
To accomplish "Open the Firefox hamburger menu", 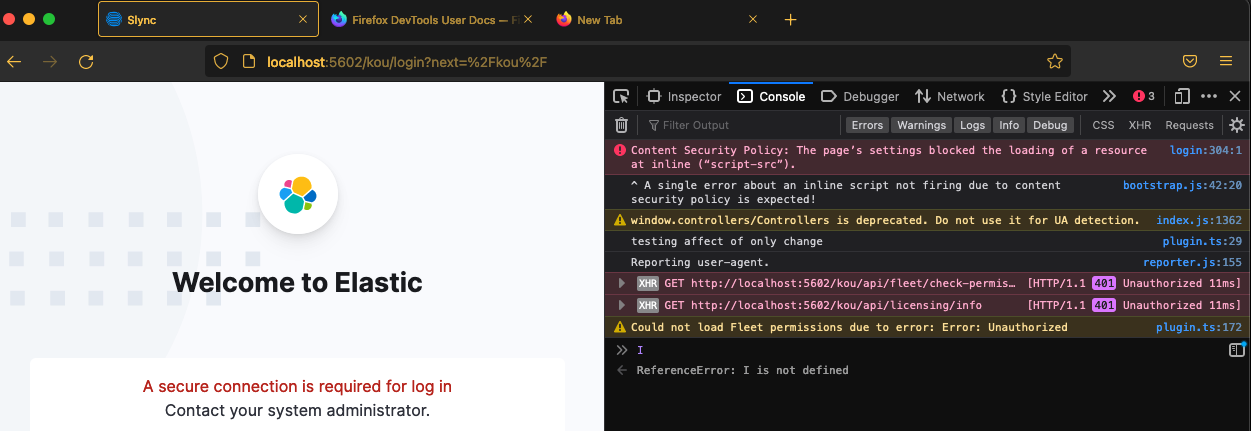I will [1226, 62].
